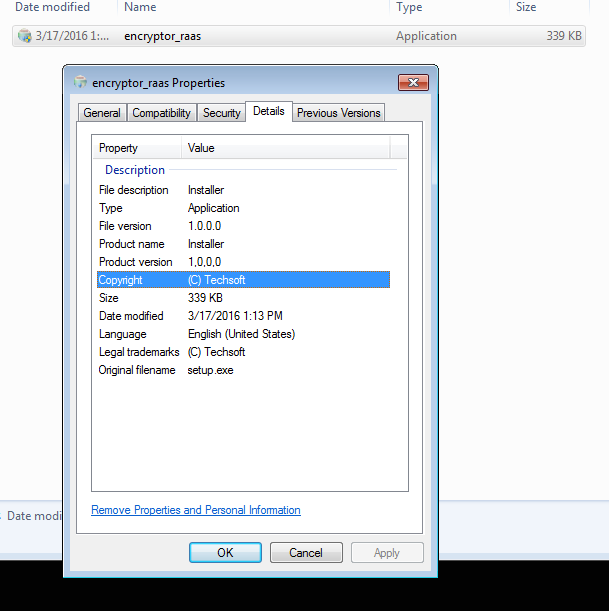Select the Date modified property row

tap(244, 316)
